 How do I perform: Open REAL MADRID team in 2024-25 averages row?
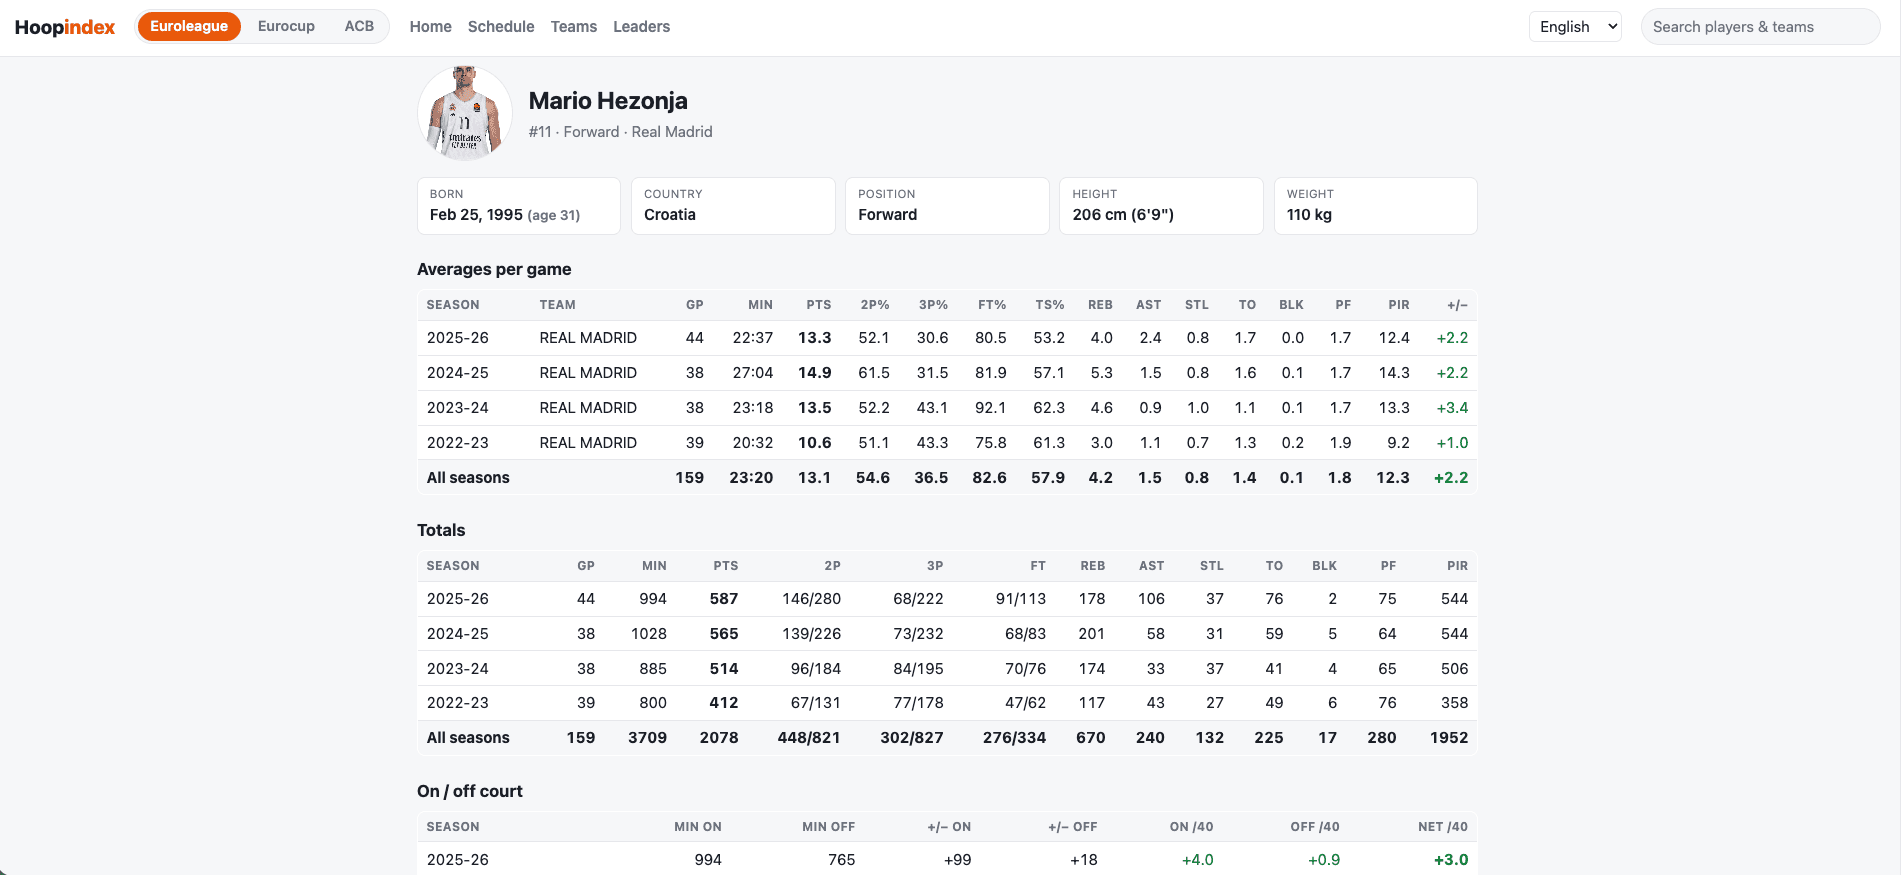[x=588, y=373]
